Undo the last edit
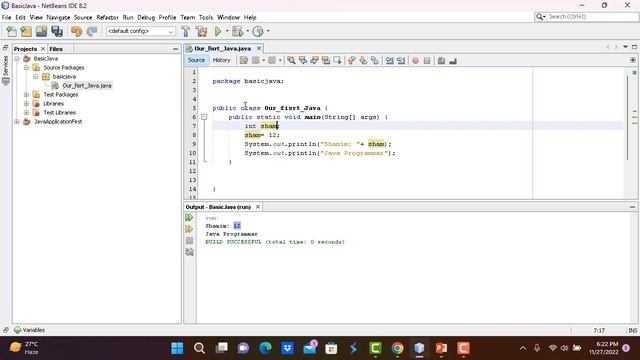The image size is (640, 360). (76, 31)
